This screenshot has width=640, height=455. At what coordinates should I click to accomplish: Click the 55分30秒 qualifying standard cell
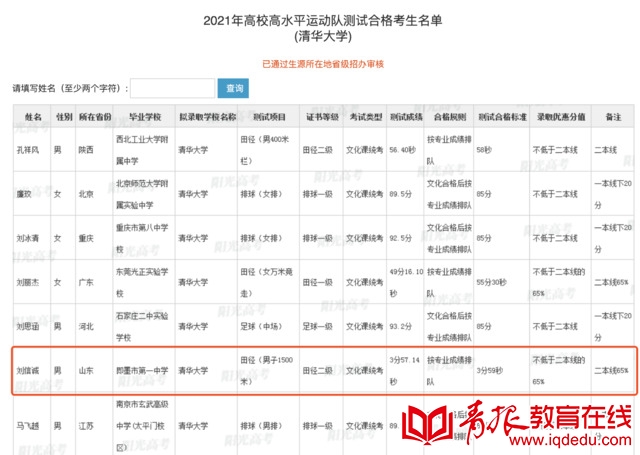pos(491,282)
